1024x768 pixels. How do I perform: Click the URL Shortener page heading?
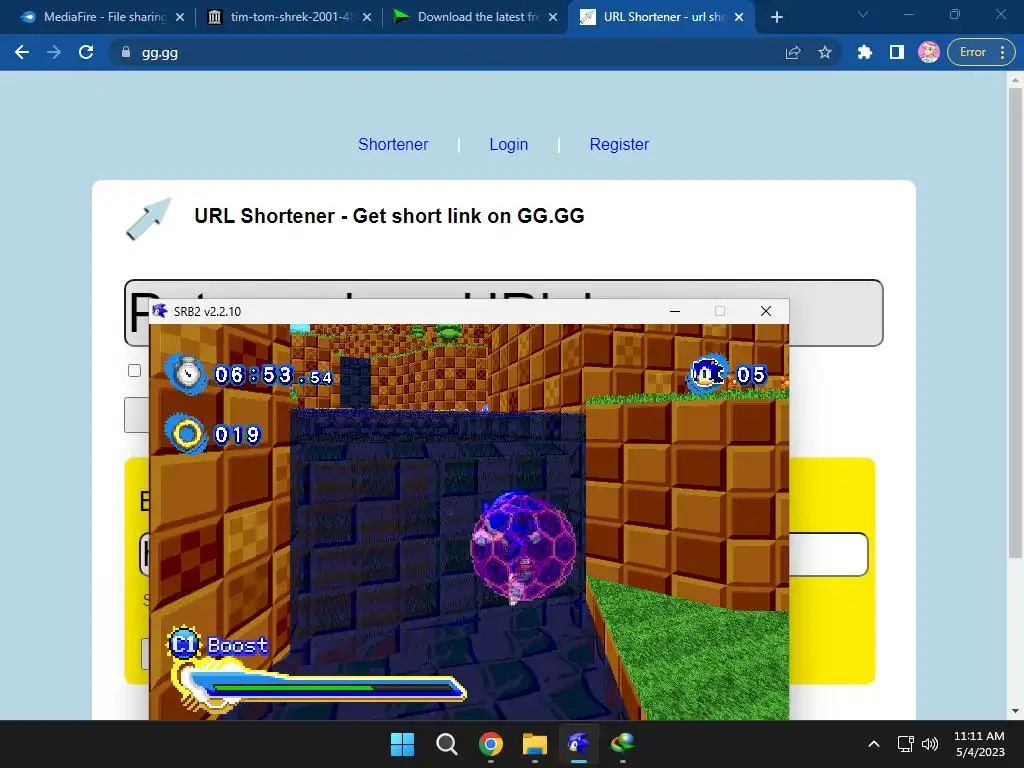[389, 216]
